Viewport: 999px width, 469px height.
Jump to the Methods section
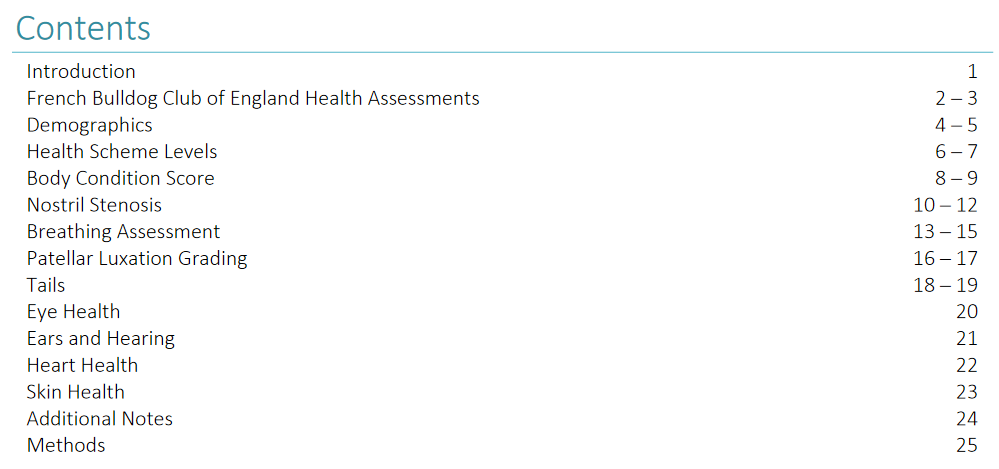[x=66, y=445]
